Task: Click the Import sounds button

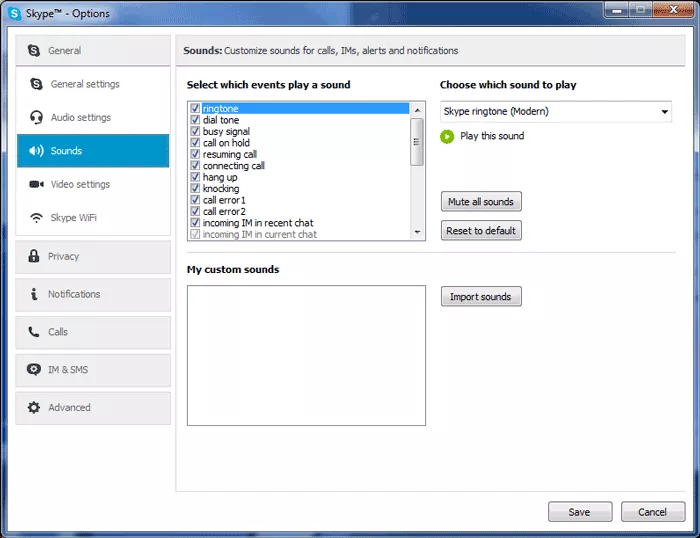Action: coord(481,296)
